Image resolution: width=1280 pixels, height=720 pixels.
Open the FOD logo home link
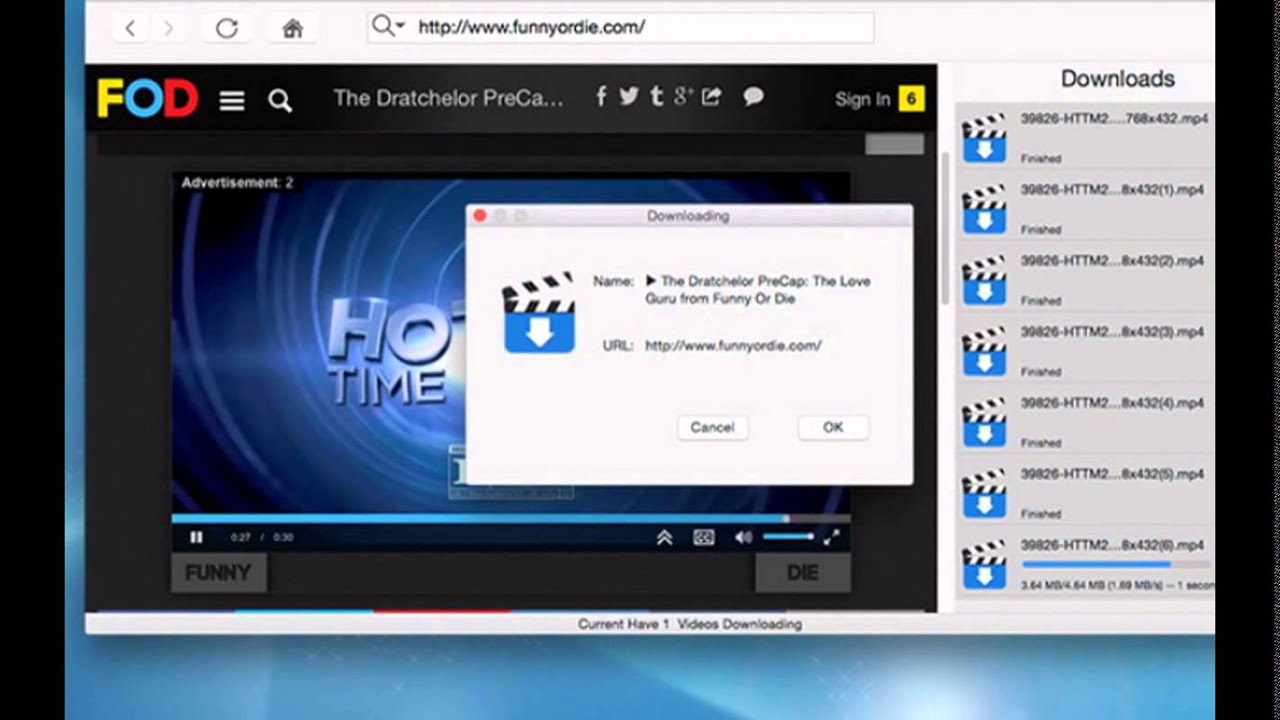pos(147,99)
